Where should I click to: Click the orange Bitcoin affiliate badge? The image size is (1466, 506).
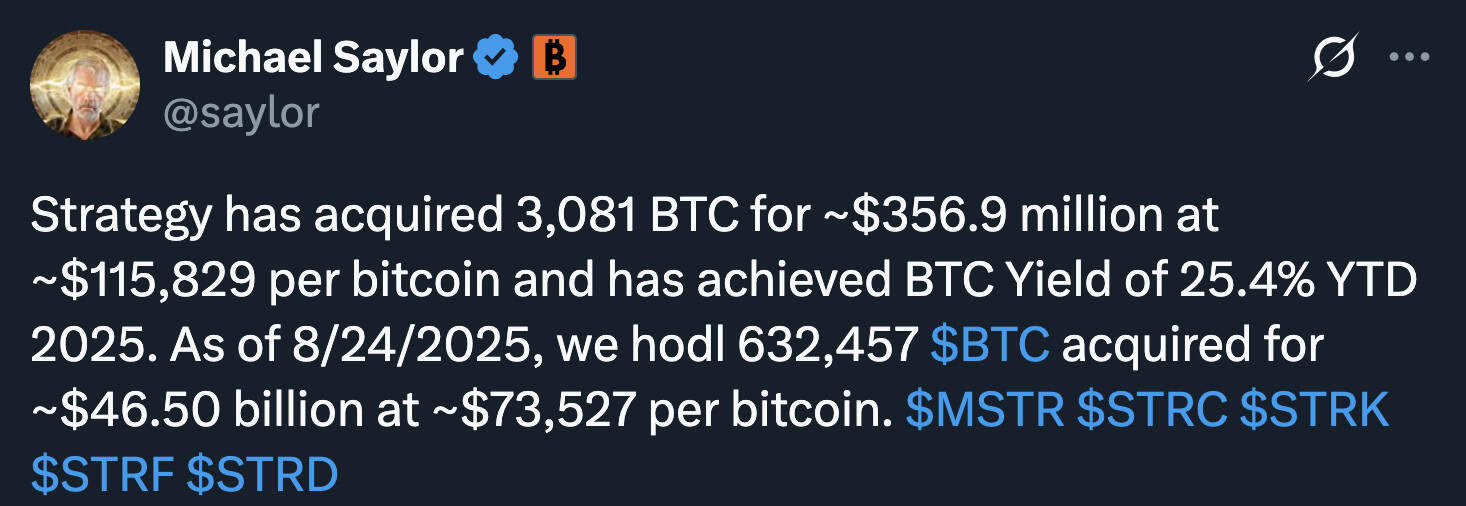click(x=553, y=59)
